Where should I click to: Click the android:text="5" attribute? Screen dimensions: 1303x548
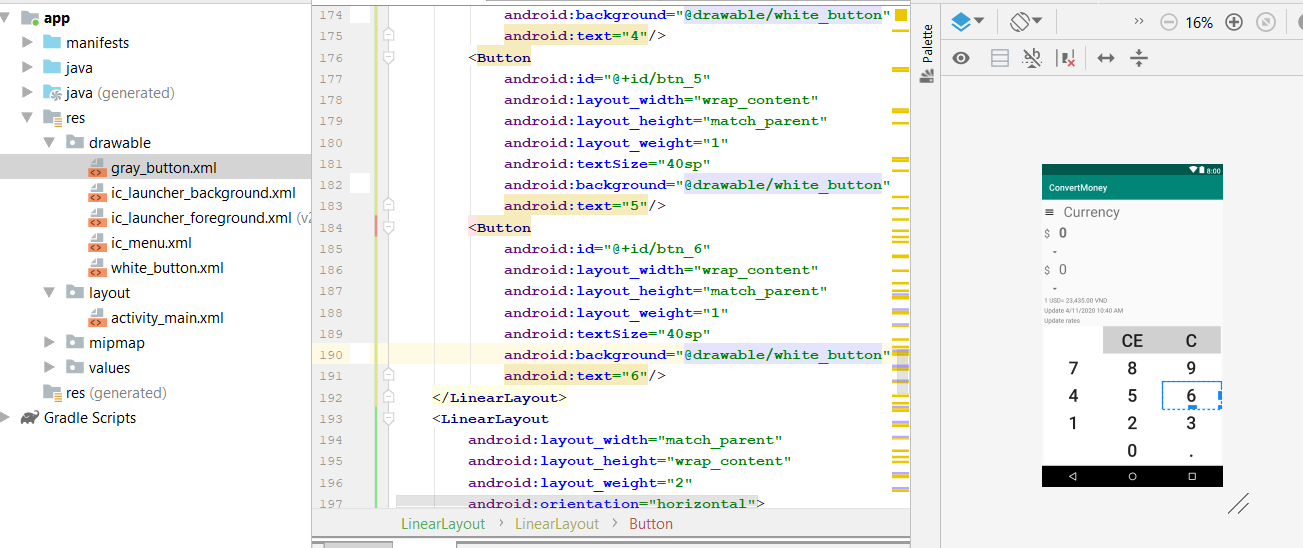click(576, 206)
